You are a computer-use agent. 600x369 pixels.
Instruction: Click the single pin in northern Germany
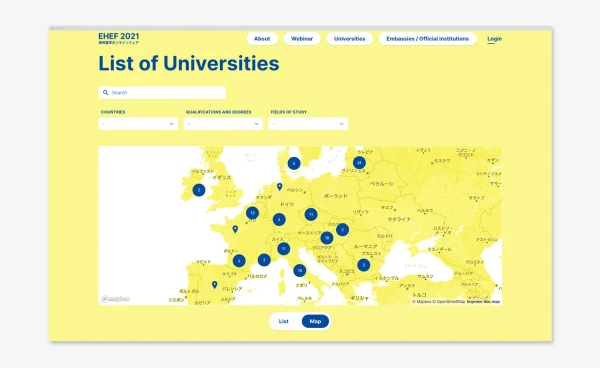280,186
